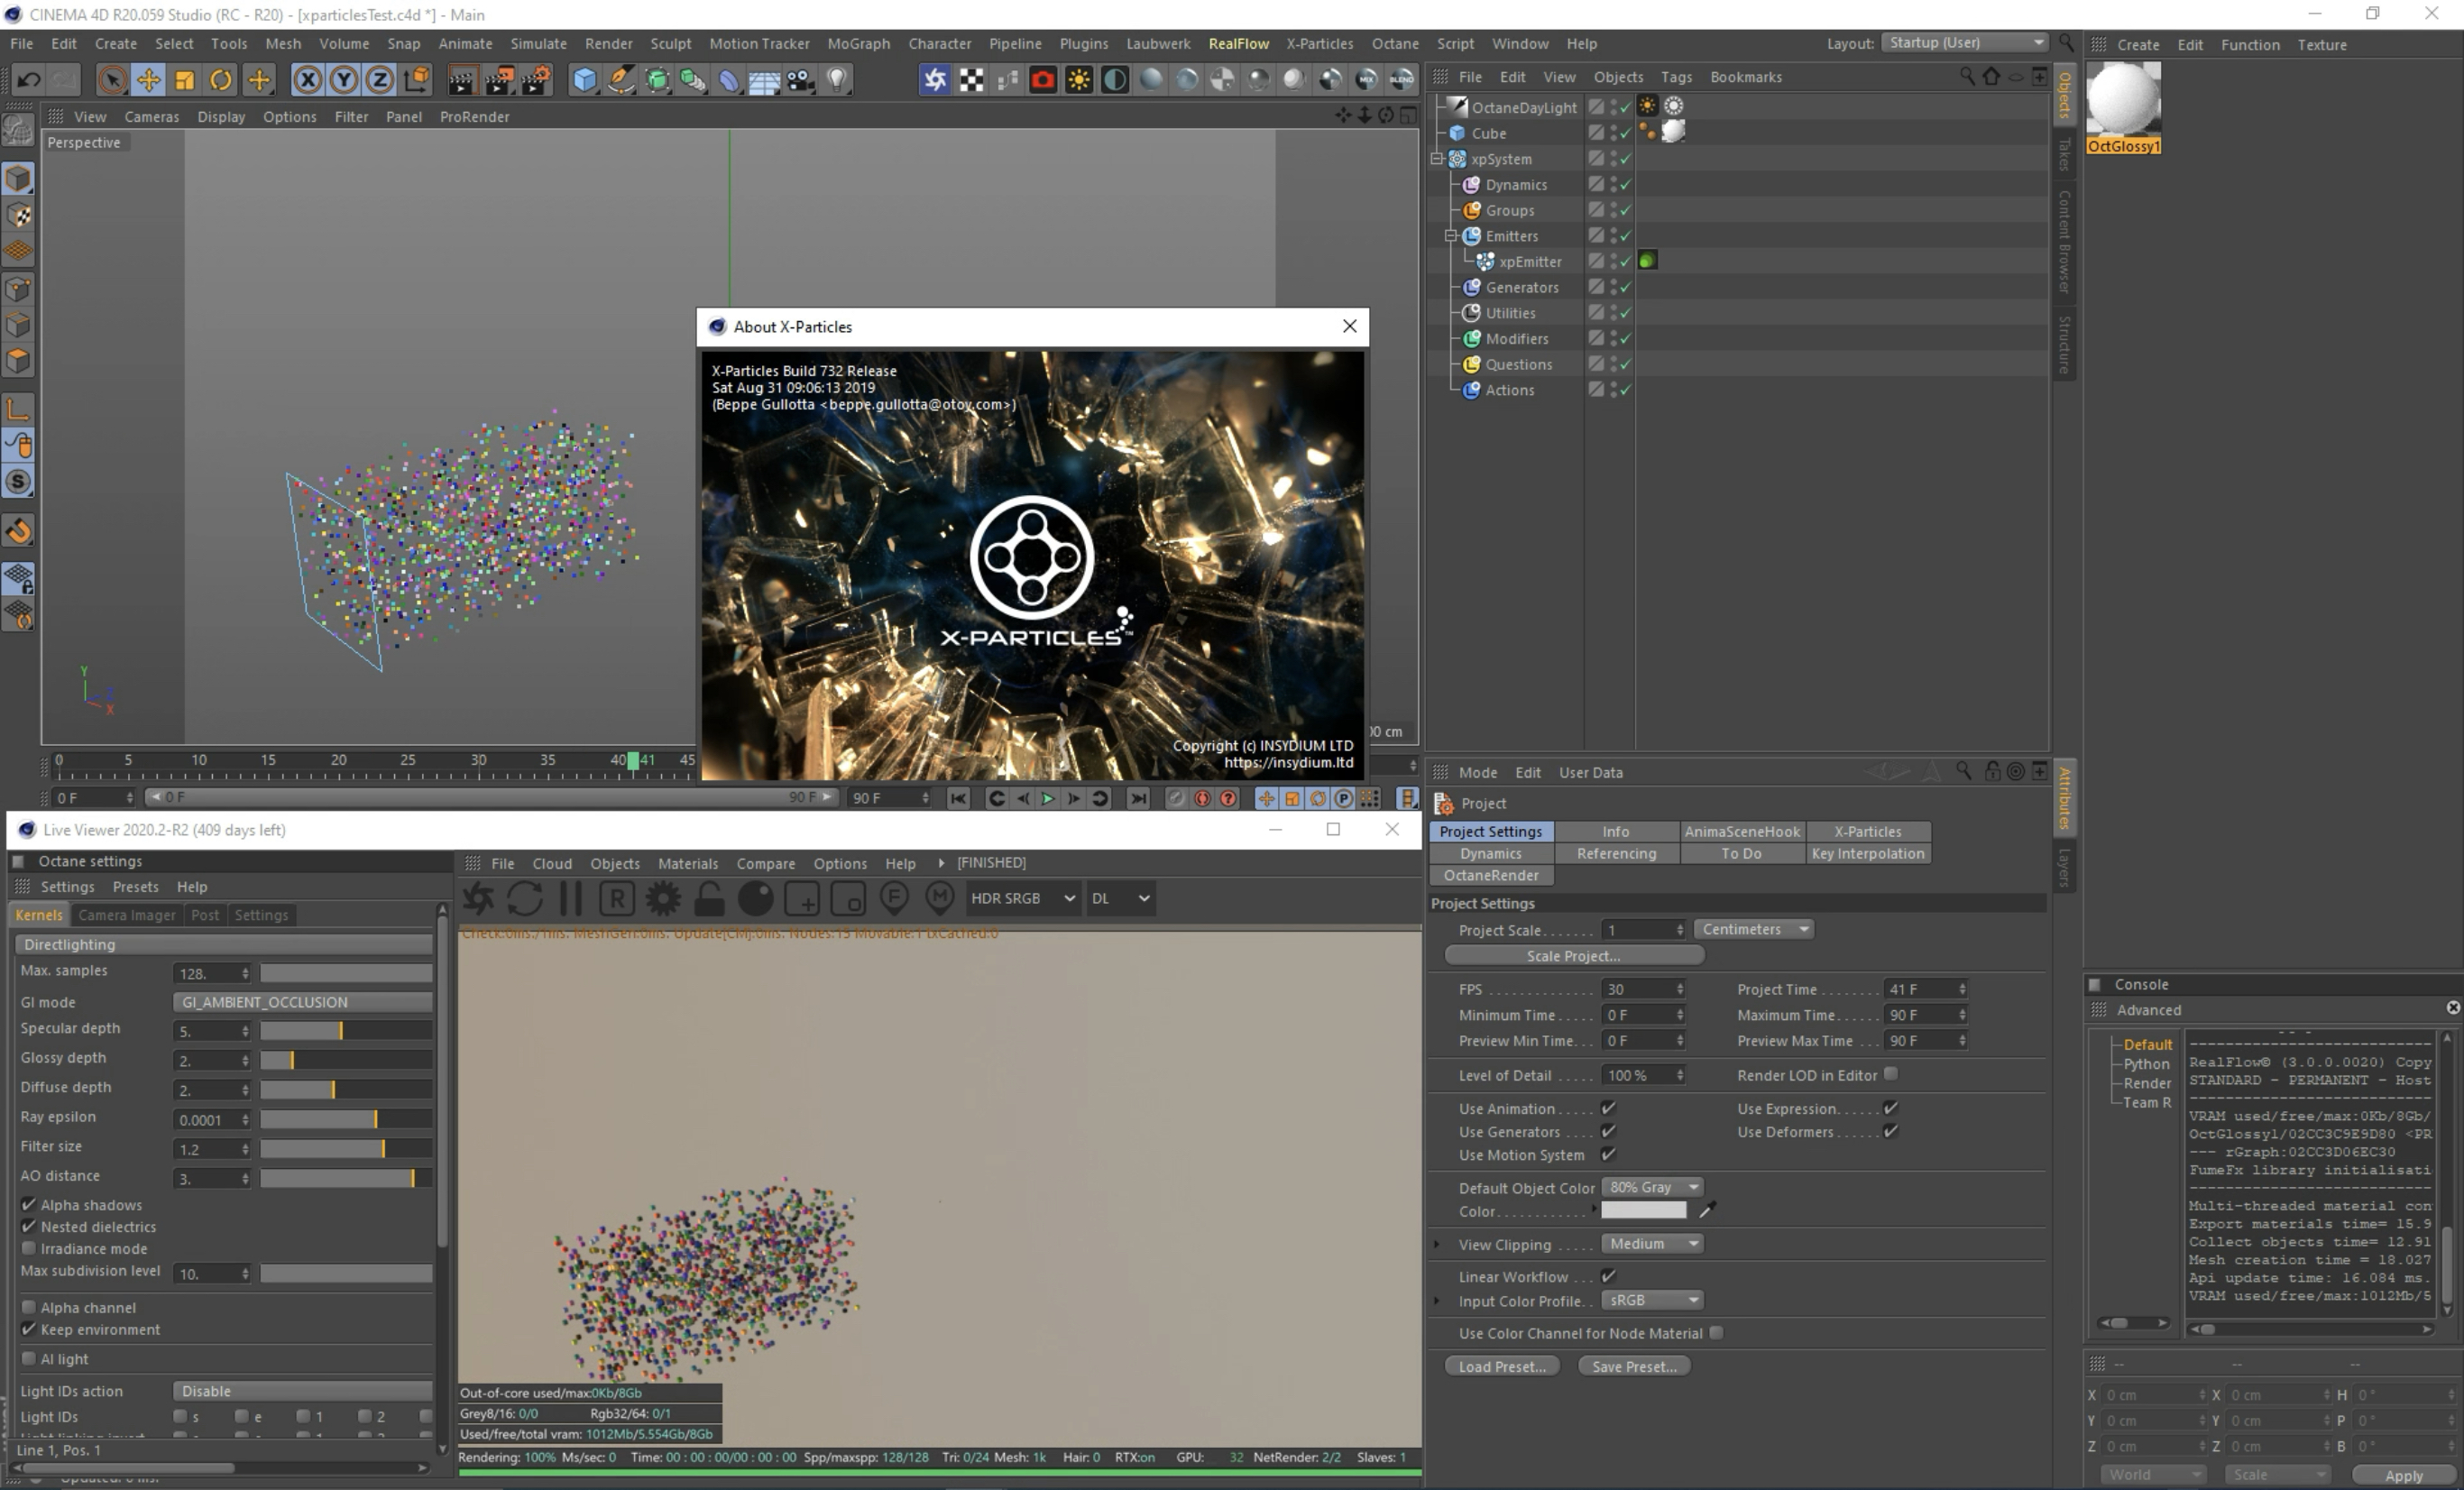The image size is (2464, 1490).
Task: Select the Move tool in the toolbar
Action: [148, 80]
